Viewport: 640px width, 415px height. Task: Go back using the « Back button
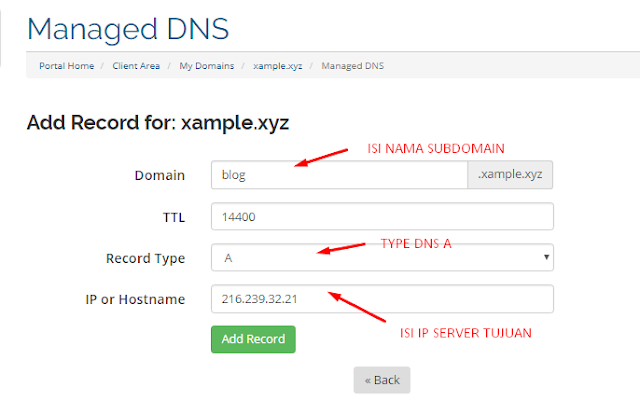click(x=382, y=380)
